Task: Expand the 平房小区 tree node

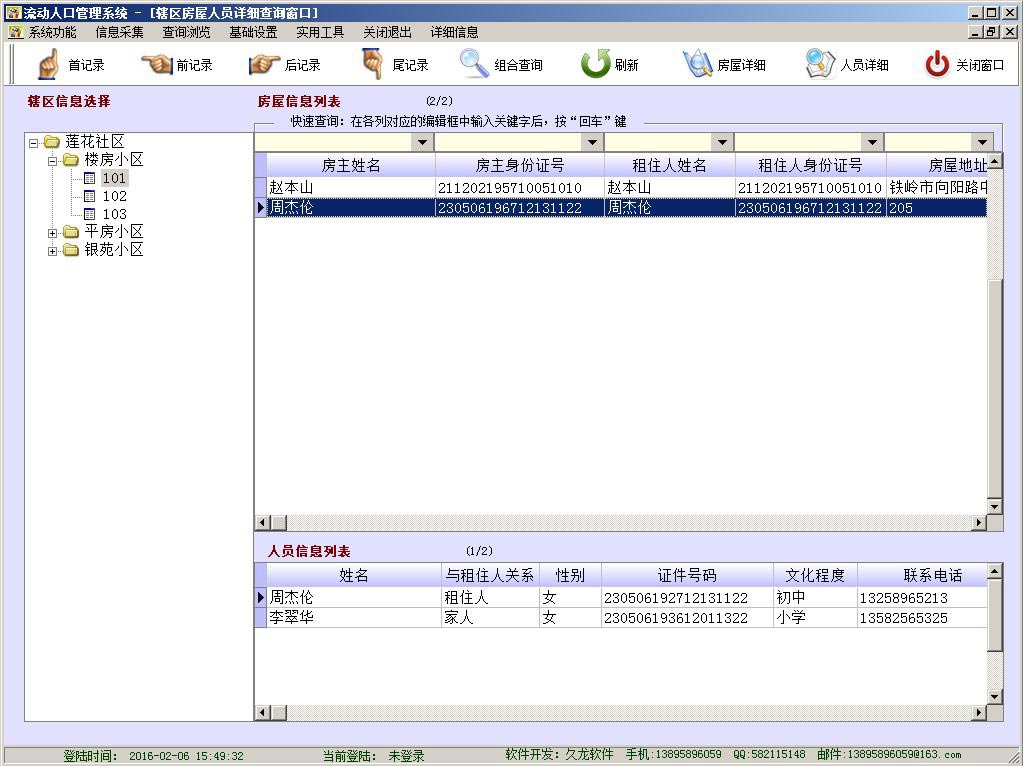Action: pyautogui.click(x=53, y=232)
